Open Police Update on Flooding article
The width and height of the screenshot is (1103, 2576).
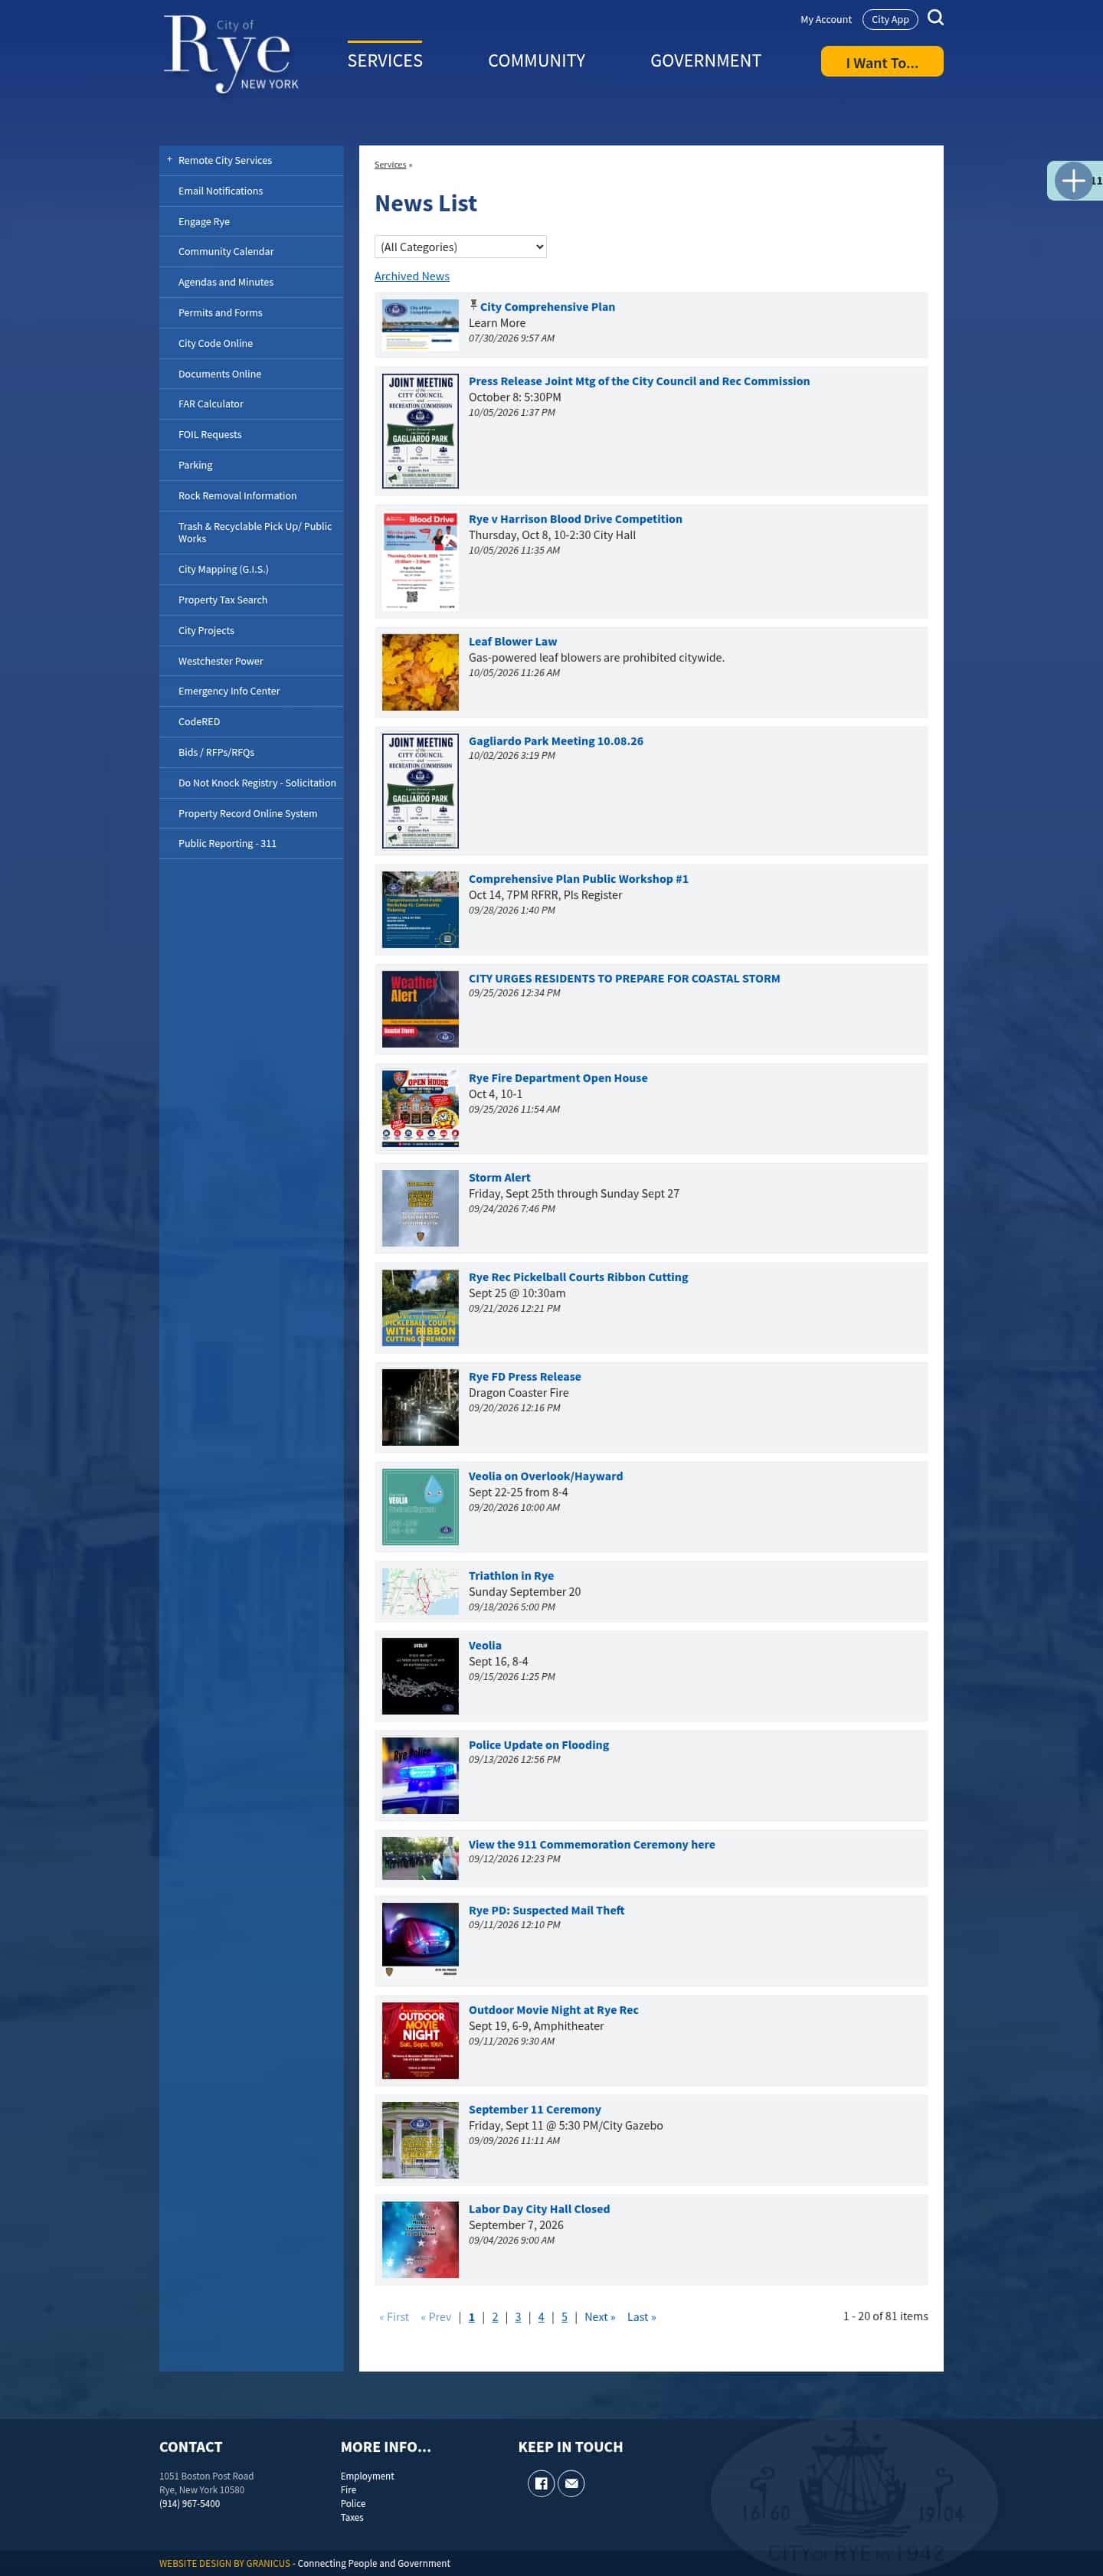coord(539,1745)
